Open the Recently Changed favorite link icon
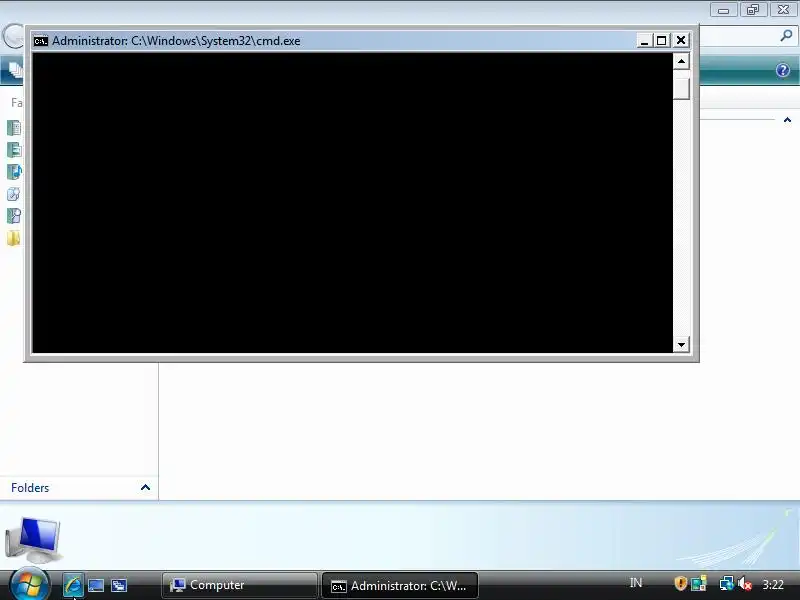Image resolution: width=800 pixels, height=600 pixels. (14, 194)
